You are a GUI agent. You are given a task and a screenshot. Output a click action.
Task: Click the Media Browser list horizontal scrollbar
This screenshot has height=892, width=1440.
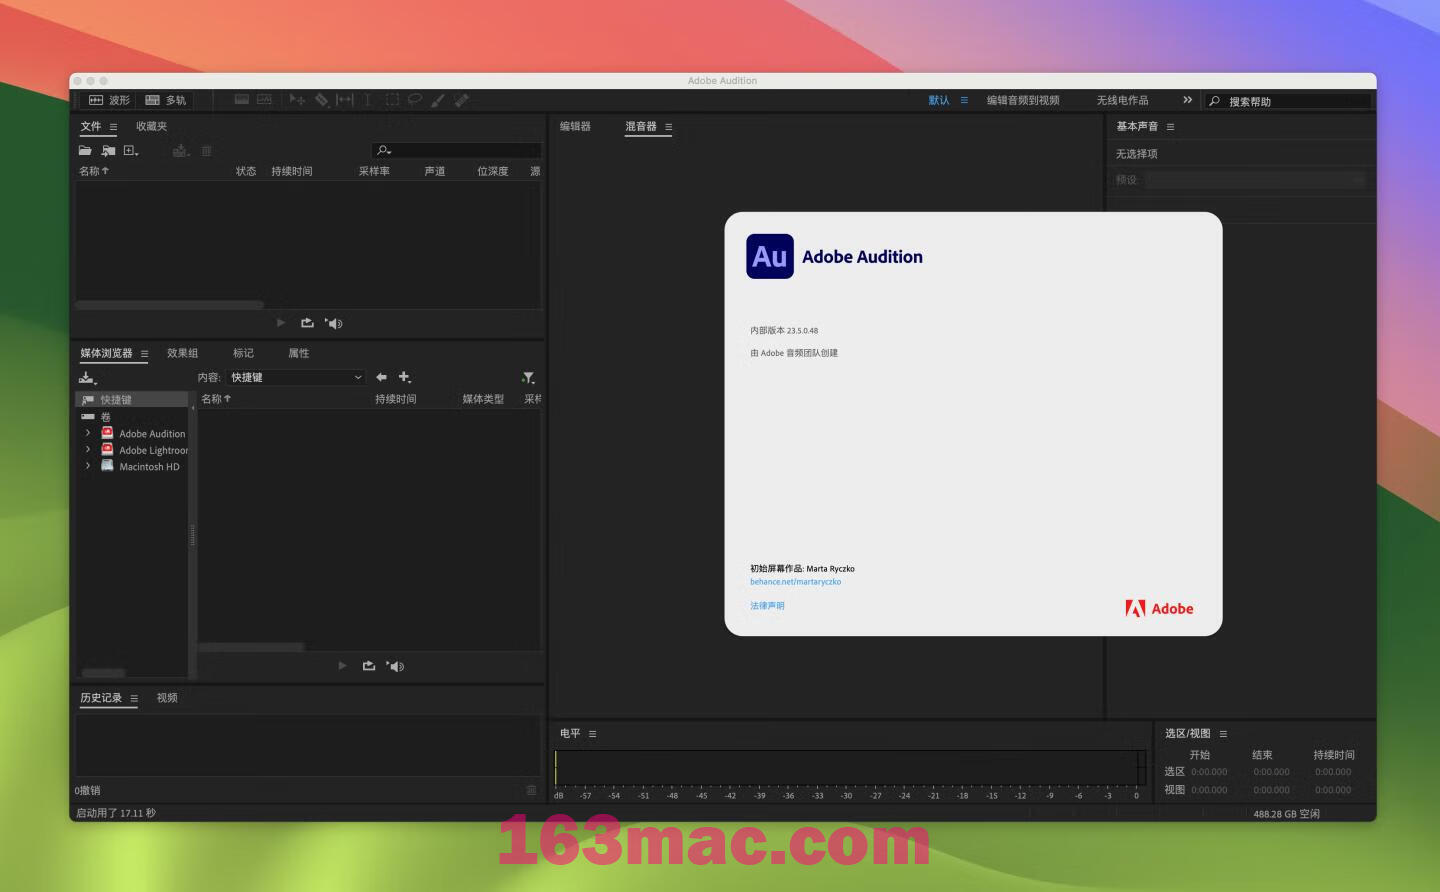click(x=251, y=647)
